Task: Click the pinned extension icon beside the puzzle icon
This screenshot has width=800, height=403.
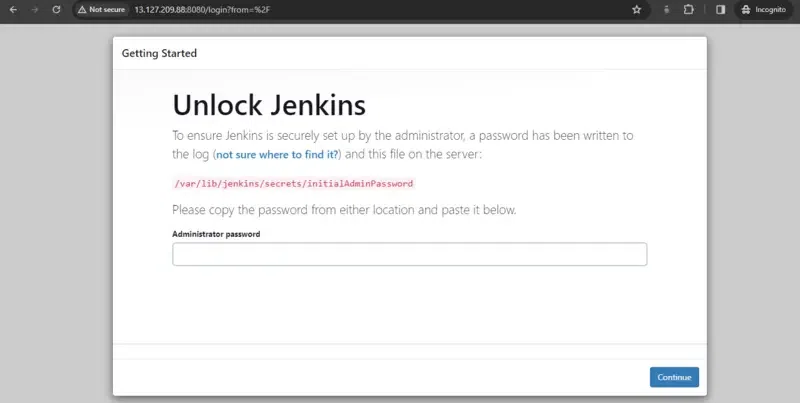Action: (667, 9)
